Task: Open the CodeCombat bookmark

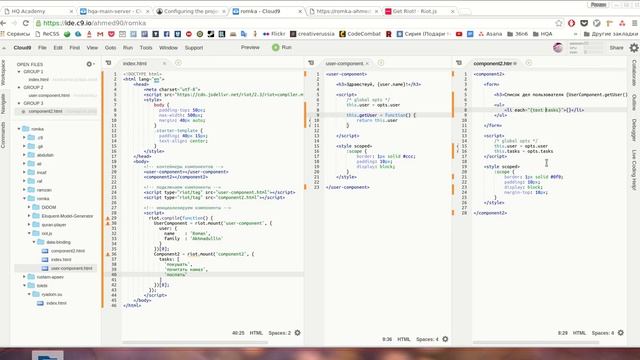Action: [360, 34]
